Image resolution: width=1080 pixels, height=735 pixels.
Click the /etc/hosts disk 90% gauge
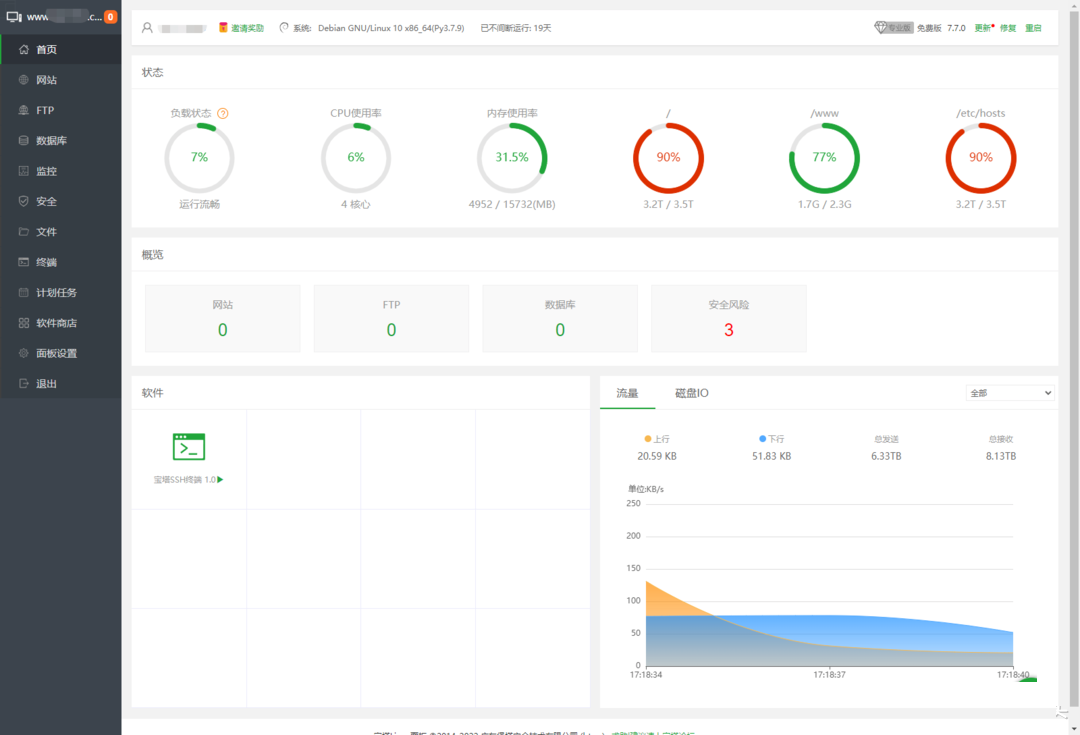981,158
